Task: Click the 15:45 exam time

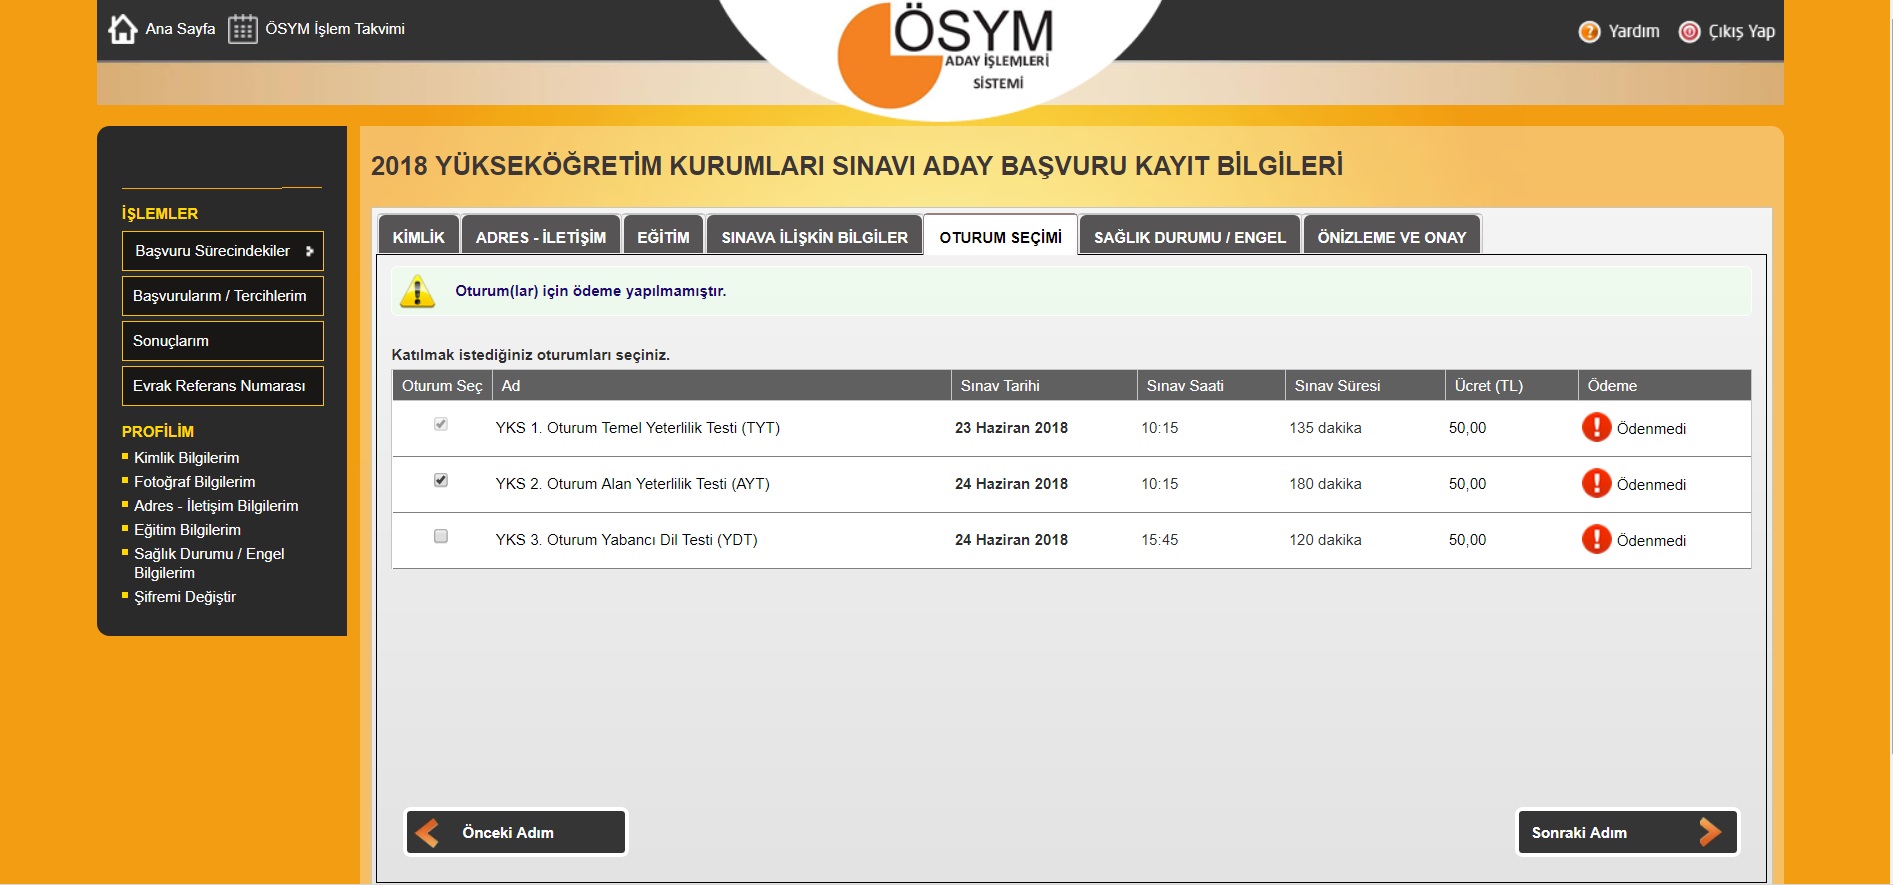Action: pos(1160,540)
